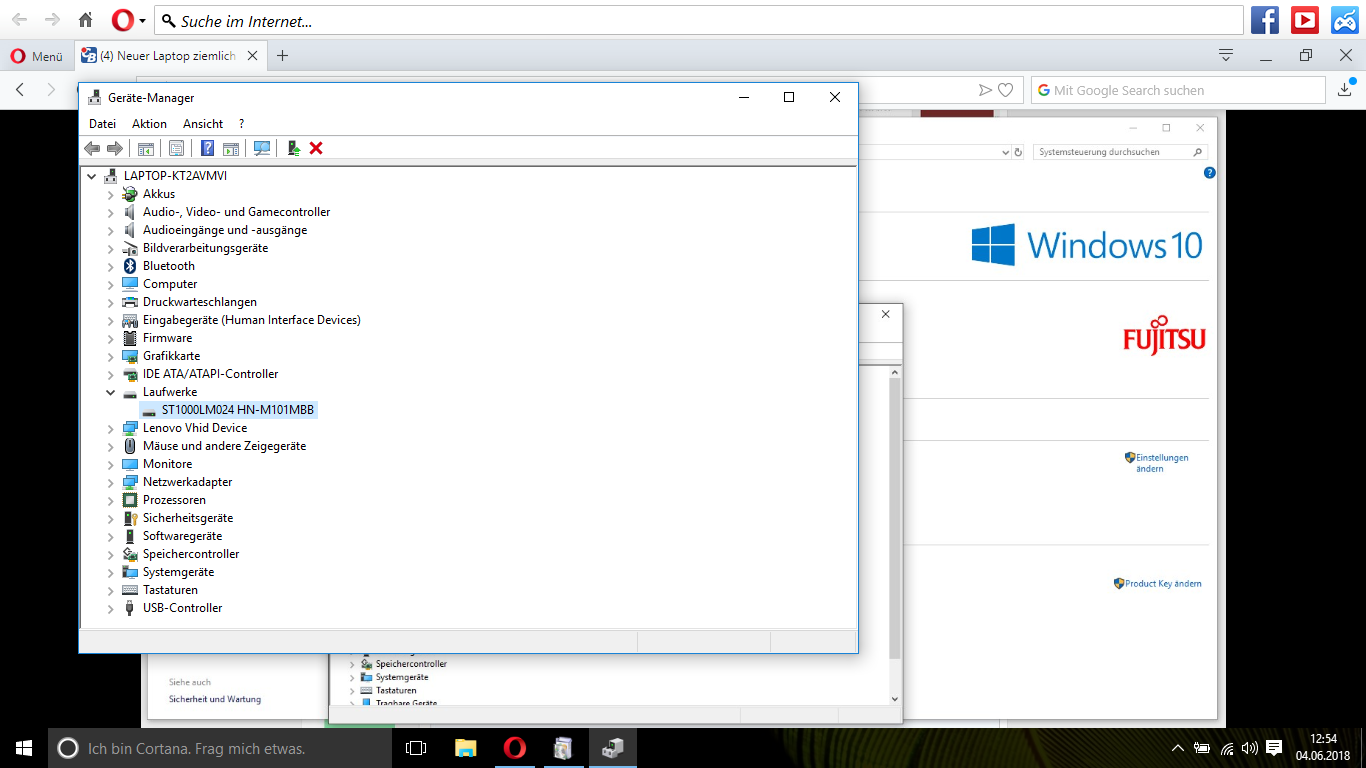Click the blue help icon in System window
1366x768 pixels.
click(x=1209, y=173)
